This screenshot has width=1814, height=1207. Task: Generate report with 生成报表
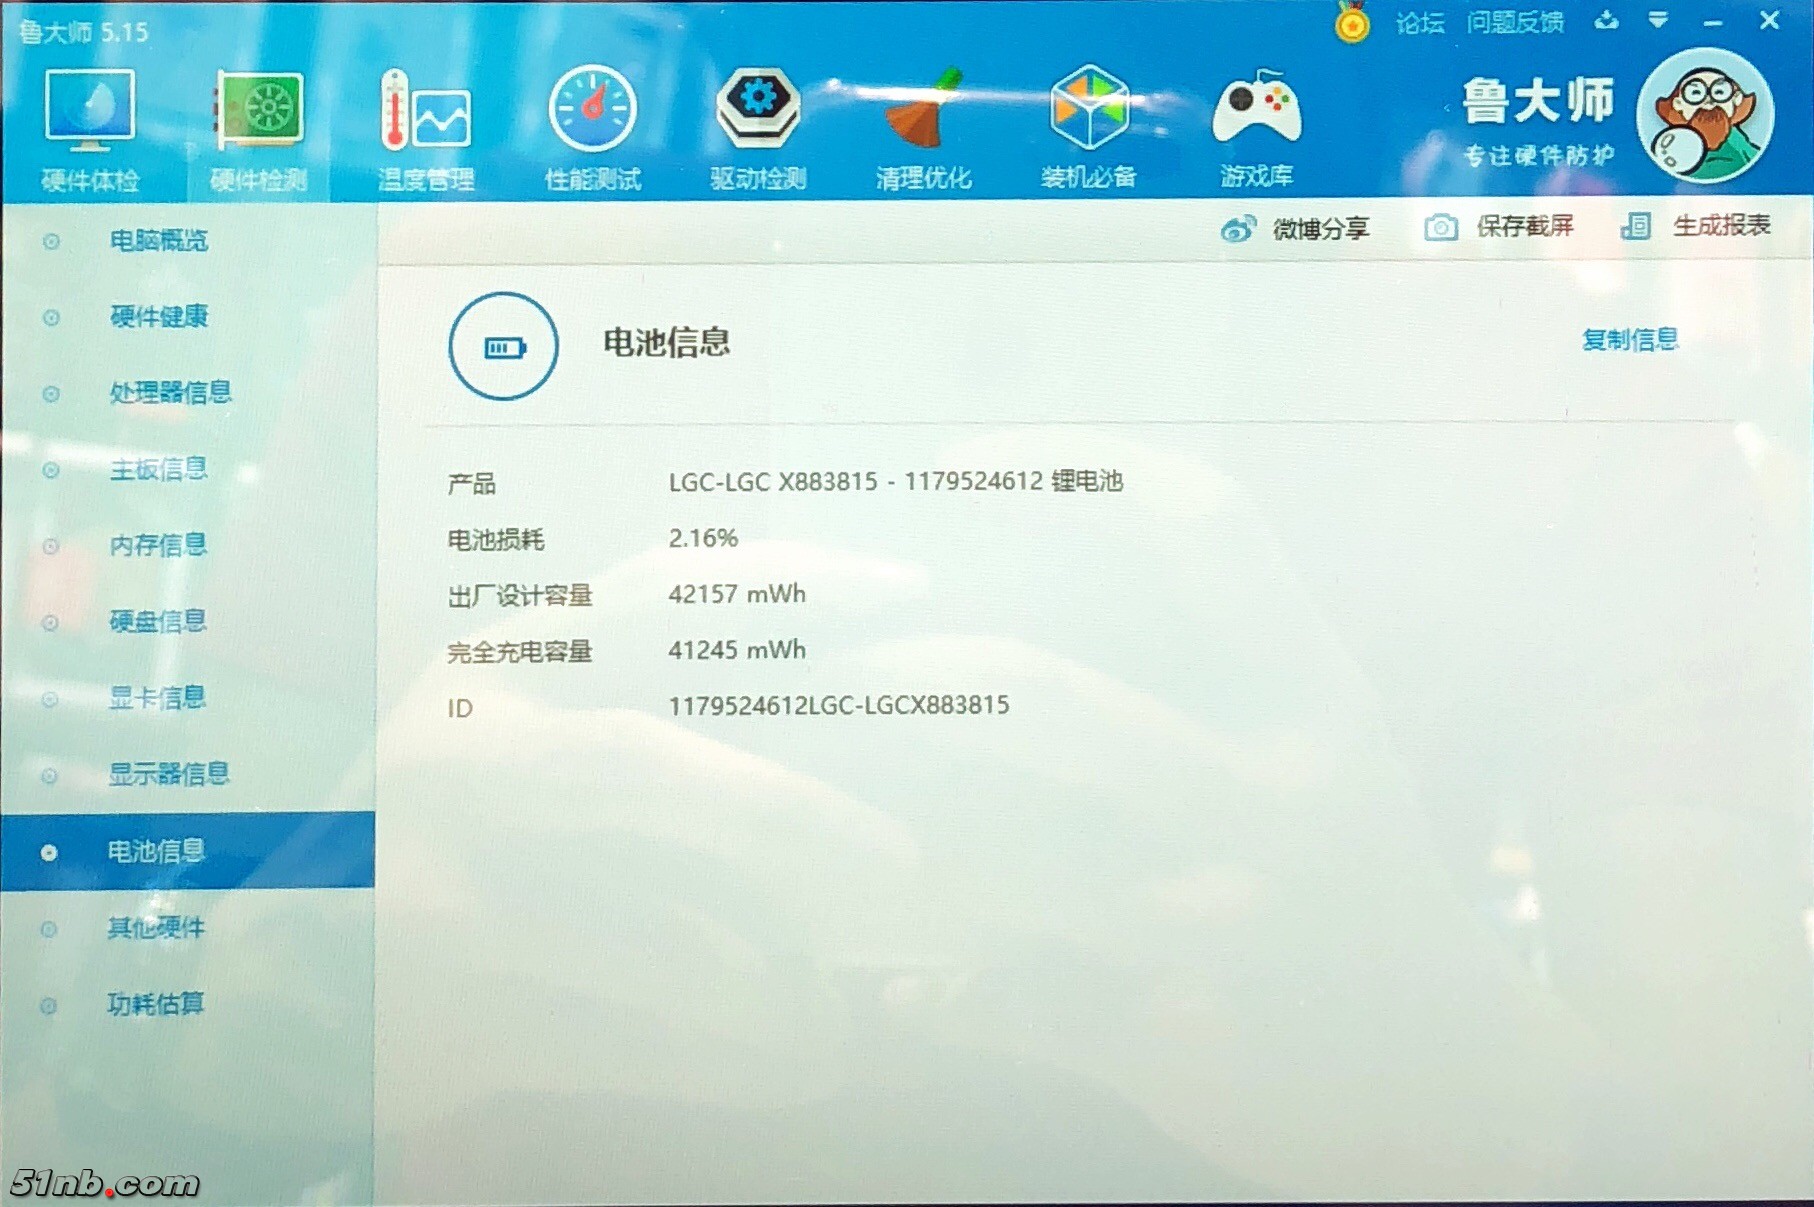pos(1696,226)
